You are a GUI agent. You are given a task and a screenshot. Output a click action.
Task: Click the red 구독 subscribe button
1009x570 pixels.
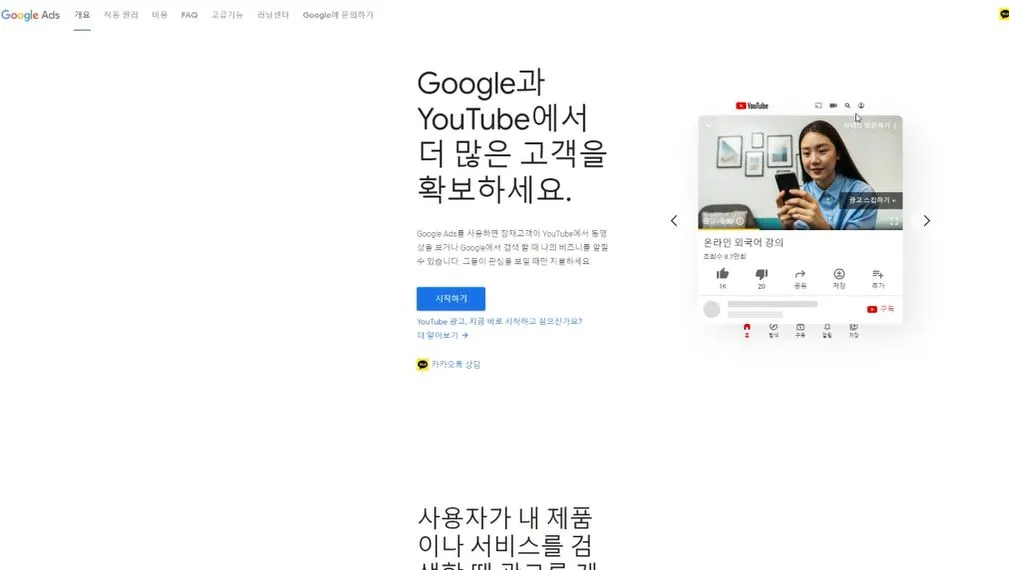(880, 309)
